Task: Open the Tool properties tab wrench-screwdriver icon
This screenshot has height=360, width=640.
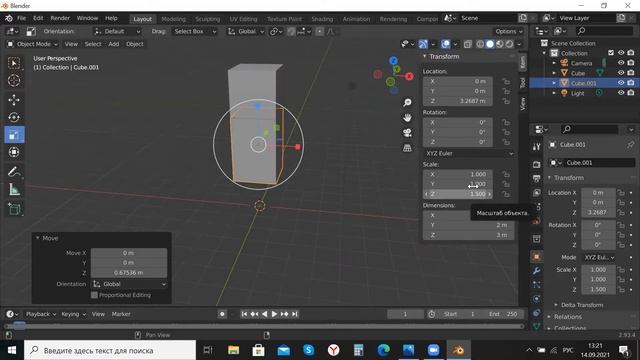Action: 536,147
